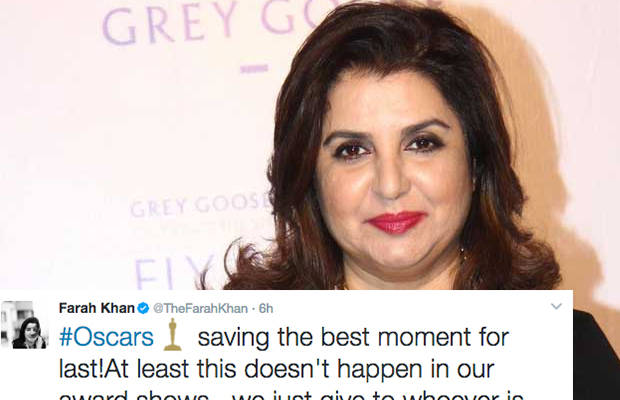Click the purple dash under the logo
The width and height of the screenshot is (620, 400).
click(x=254, y=69)
